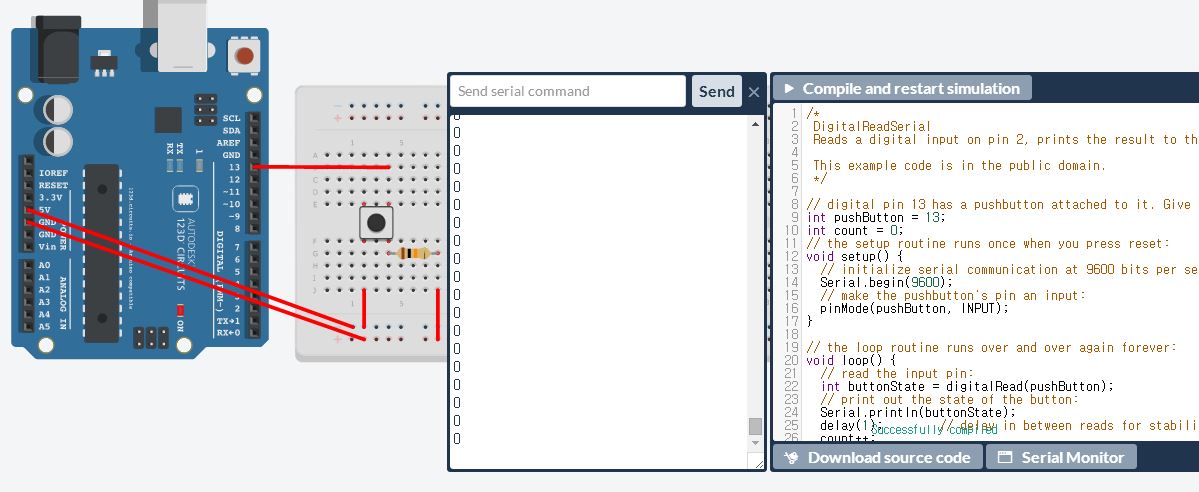Click code line 'void loop() {'
The height and width of the screenshot is (492, 1199).
851,360
